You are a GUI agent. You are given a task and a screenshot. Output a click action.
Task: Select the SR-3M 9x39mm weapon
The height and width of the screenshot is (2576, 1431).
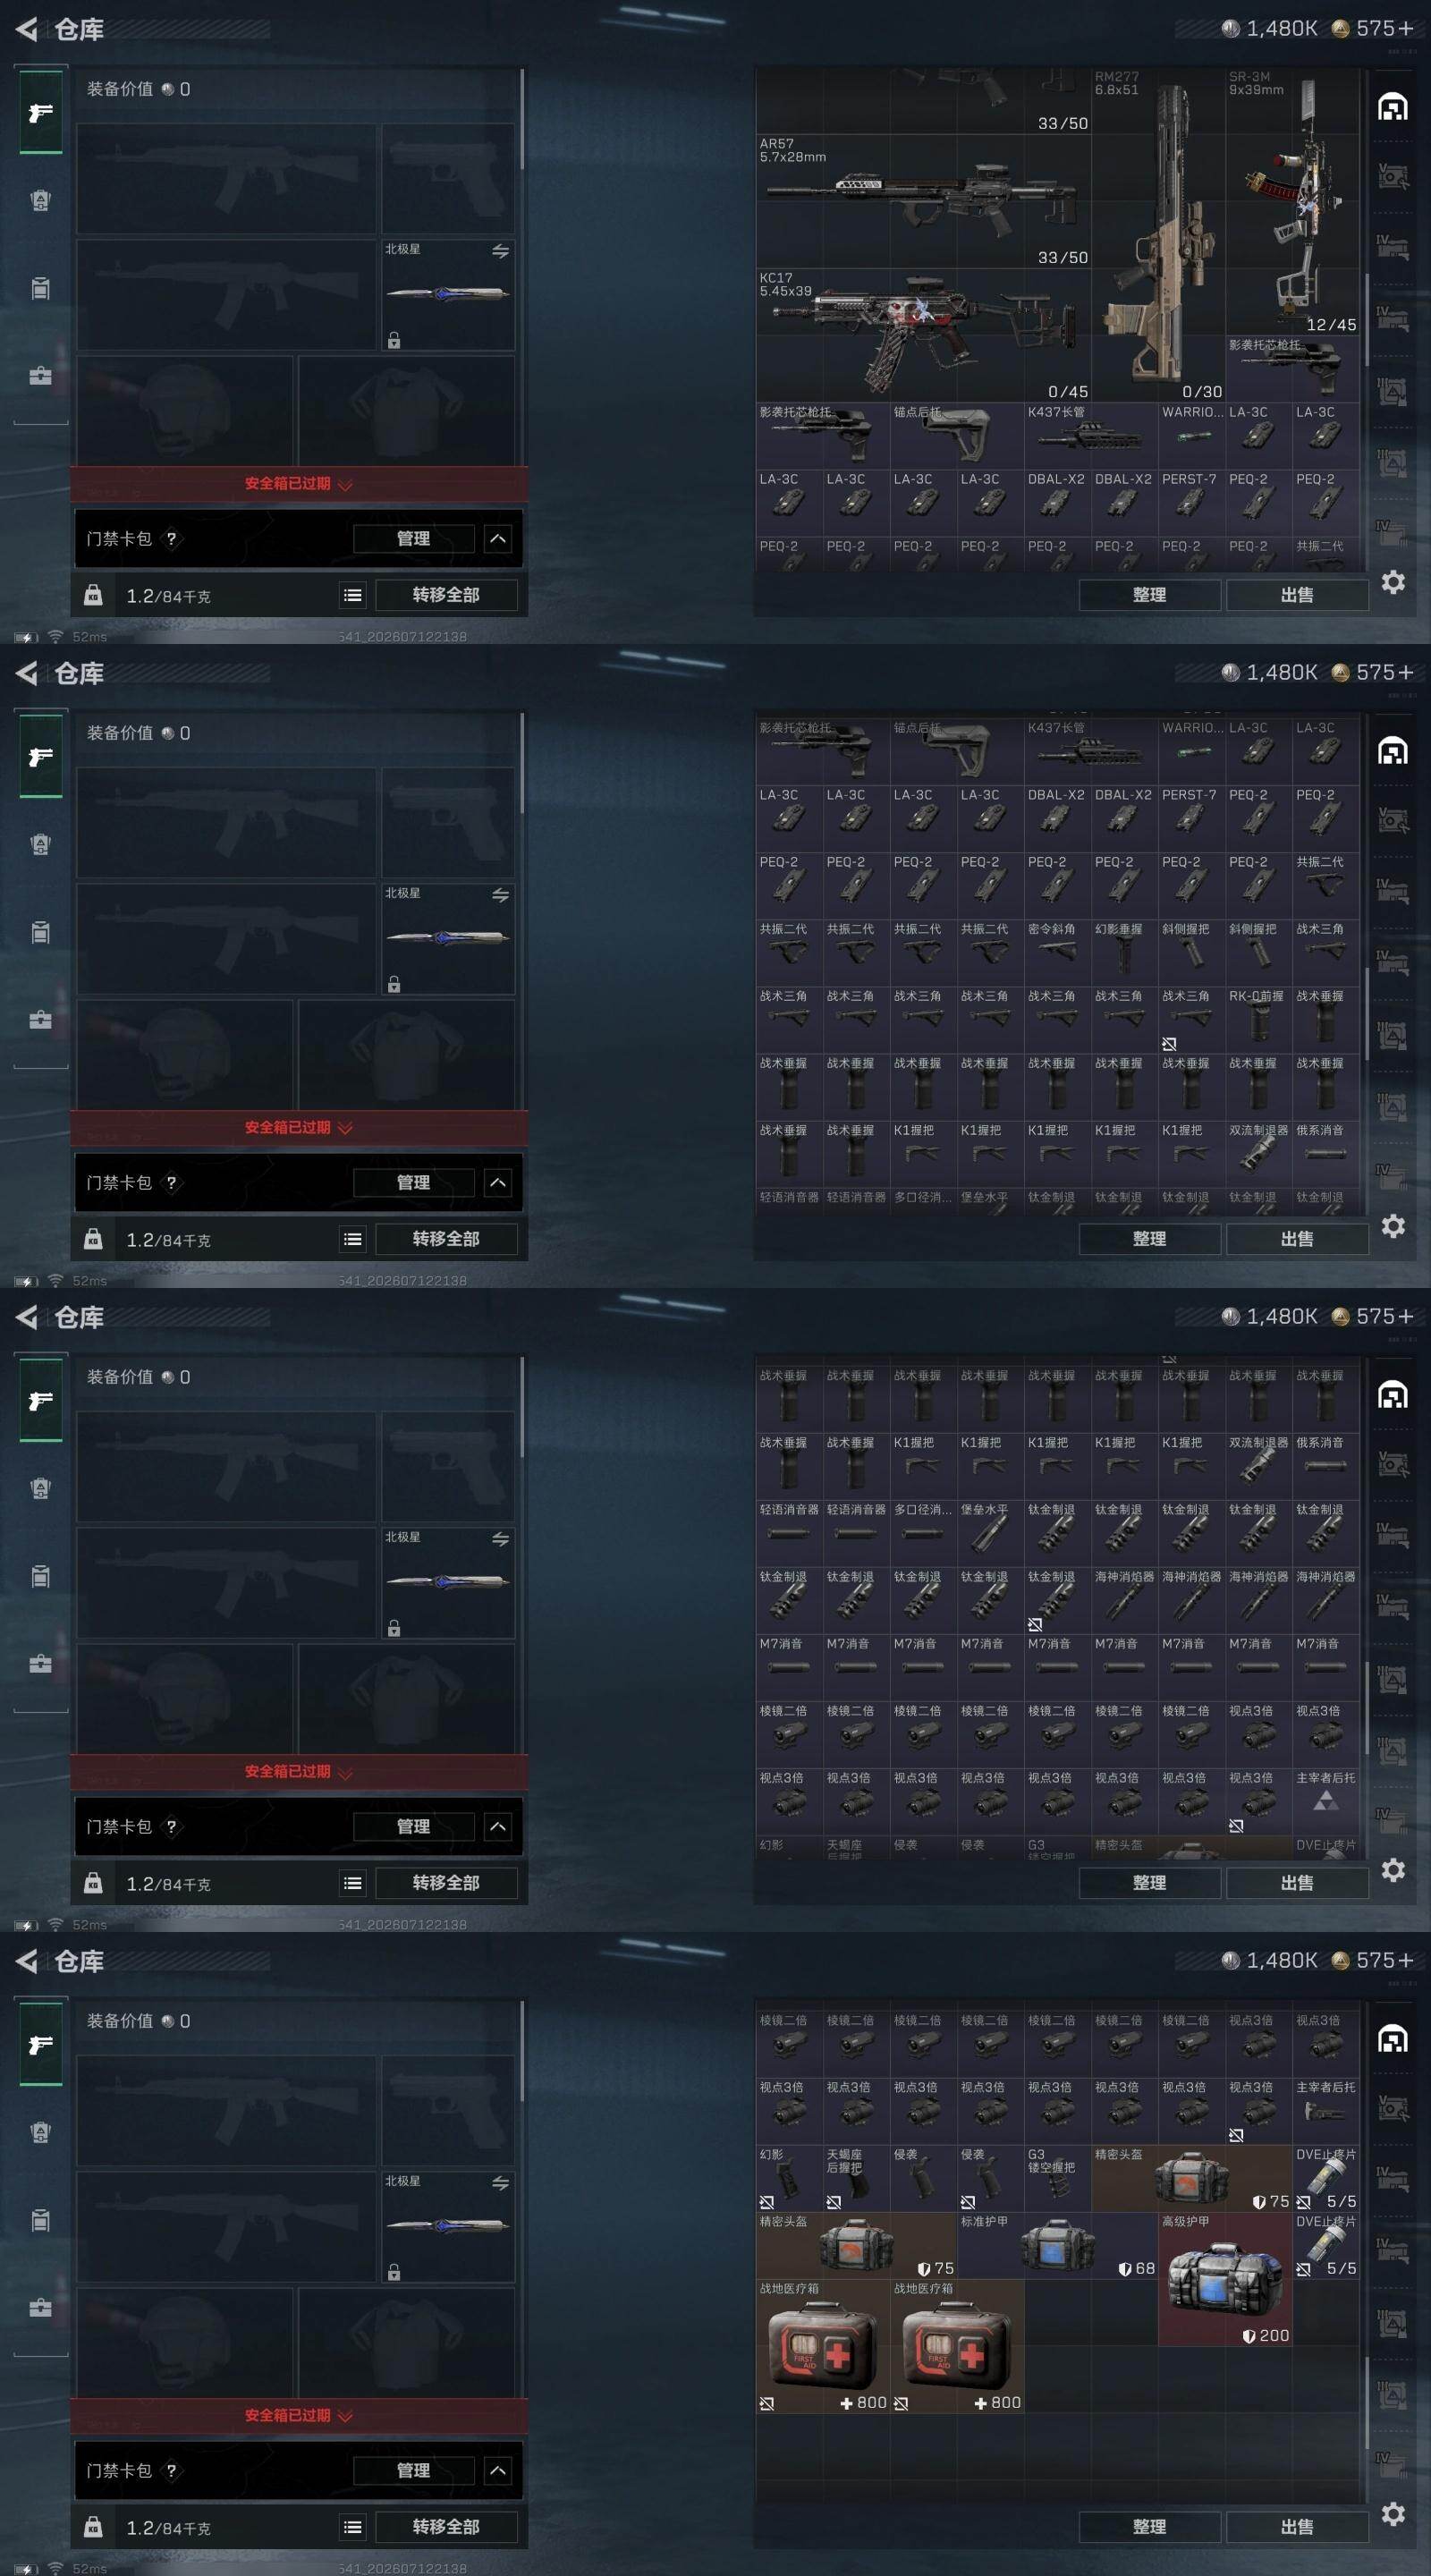pos(1292,201)
